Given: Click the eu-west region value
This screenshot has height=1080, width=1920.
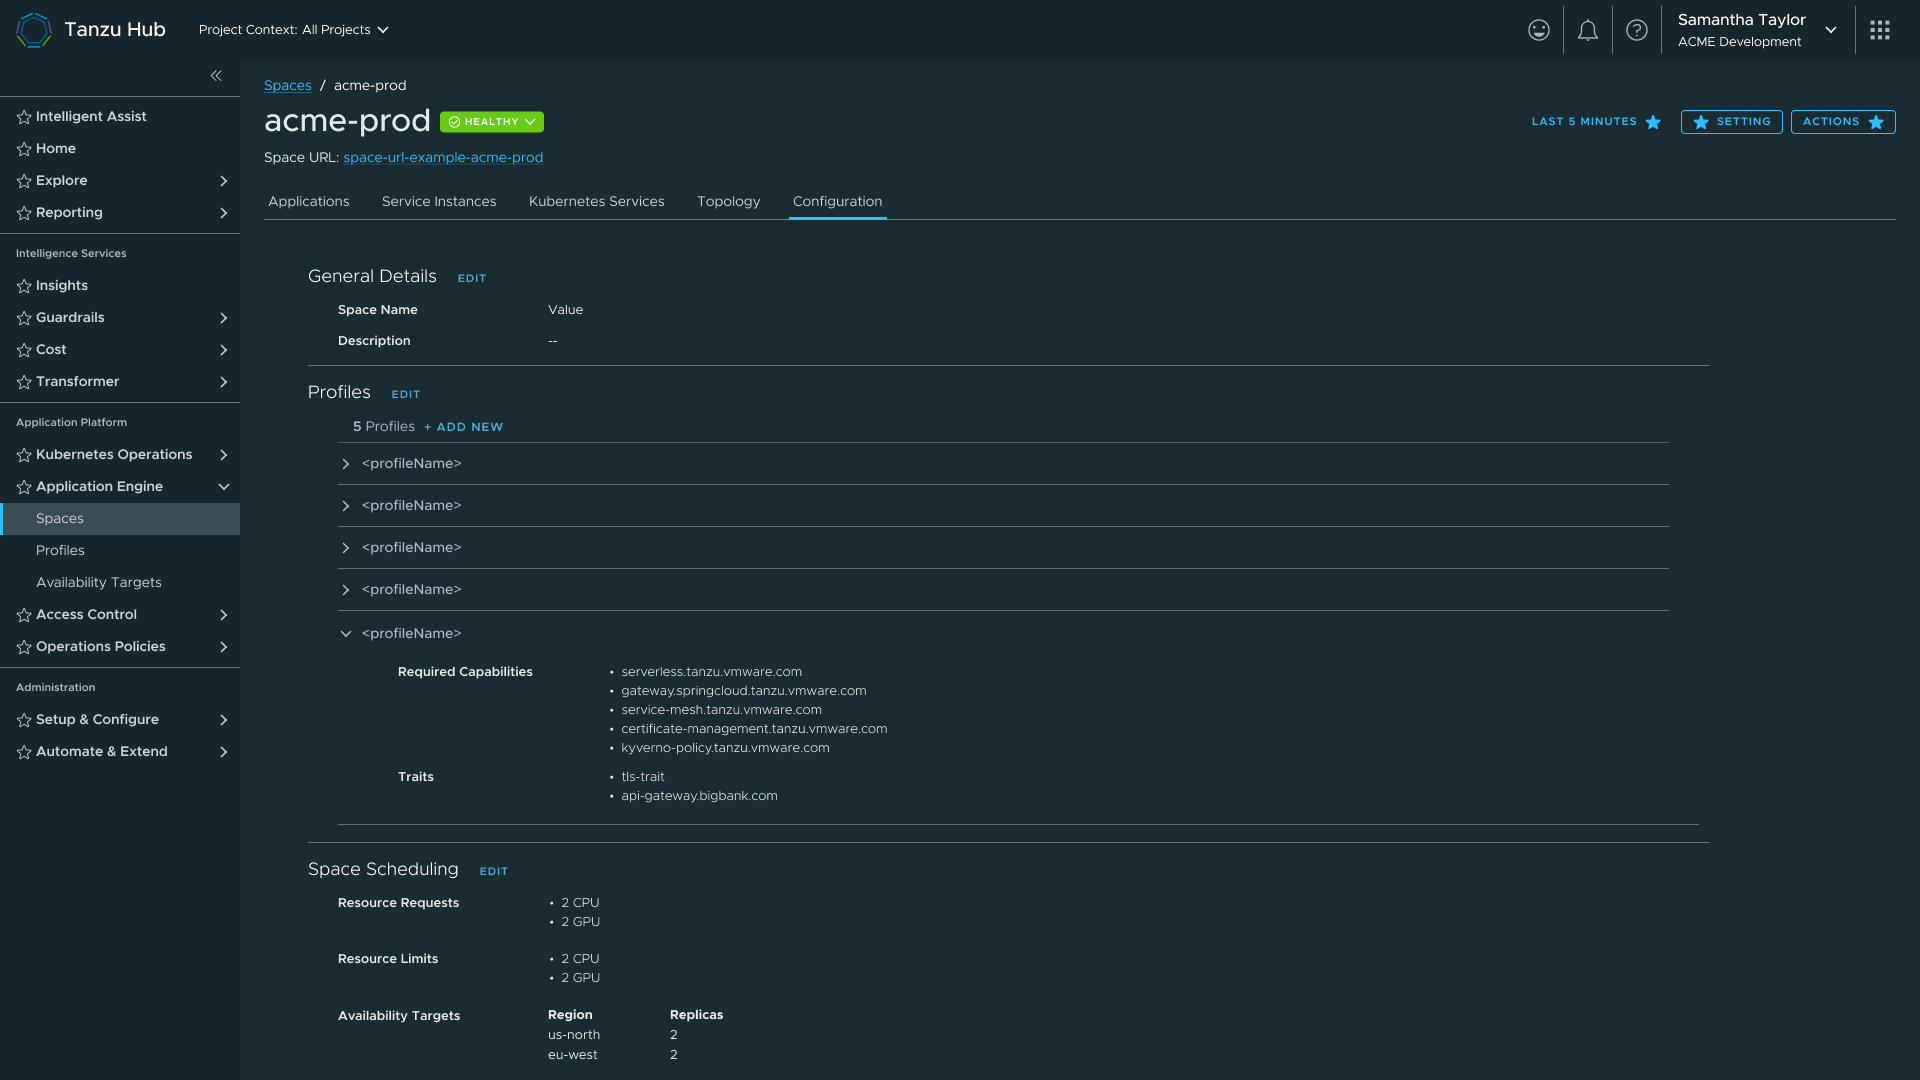Looking at the screenshot, I should click(x=573, y=1055).
